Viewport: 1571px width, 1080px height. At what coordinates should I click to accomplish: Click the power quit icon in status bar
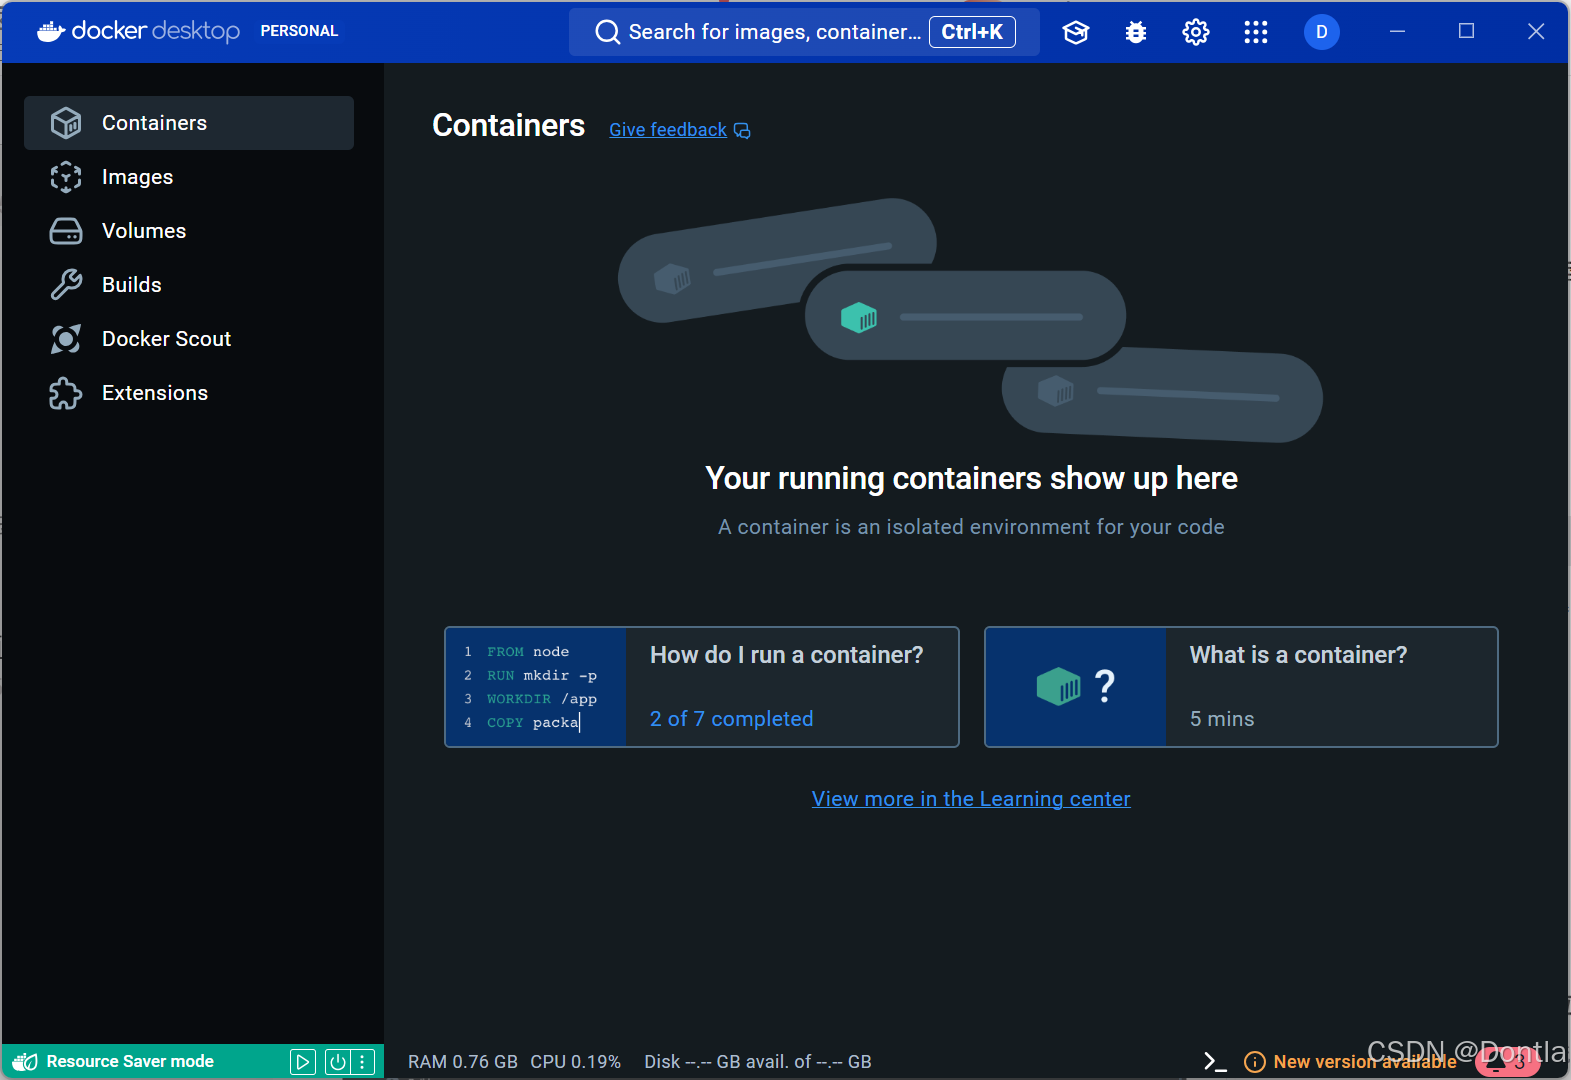[x=338, y=1062]
